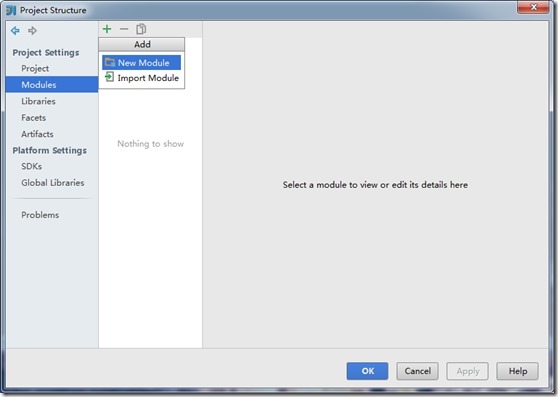Open the Artifacts section
Viewport: 558px width, 397px height.
click(x=37, y=134)
